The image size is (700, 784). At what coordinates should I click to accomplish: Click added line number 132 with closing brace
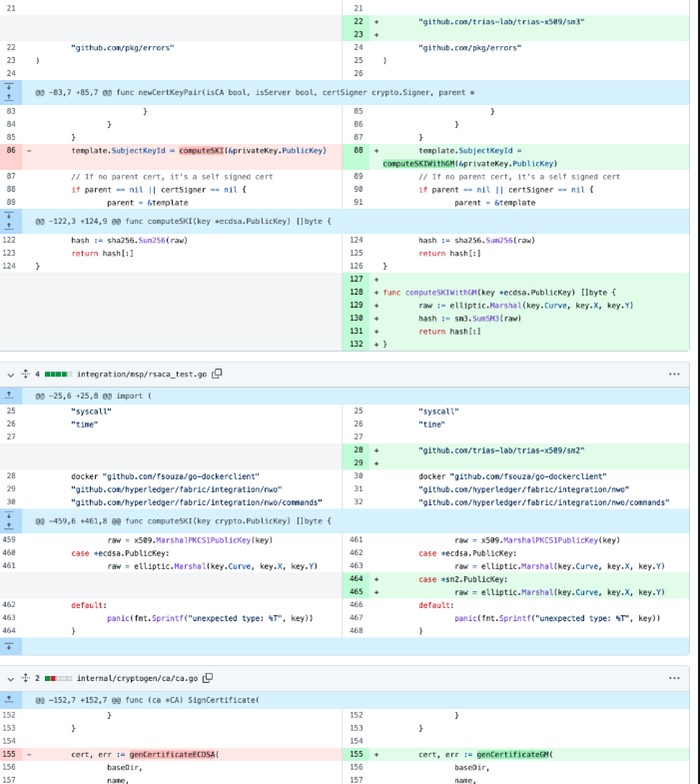point(356,344)
